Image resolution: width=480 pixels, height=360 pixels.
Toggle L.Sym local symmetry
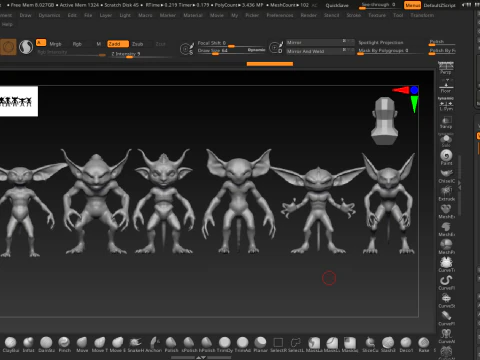446,104
